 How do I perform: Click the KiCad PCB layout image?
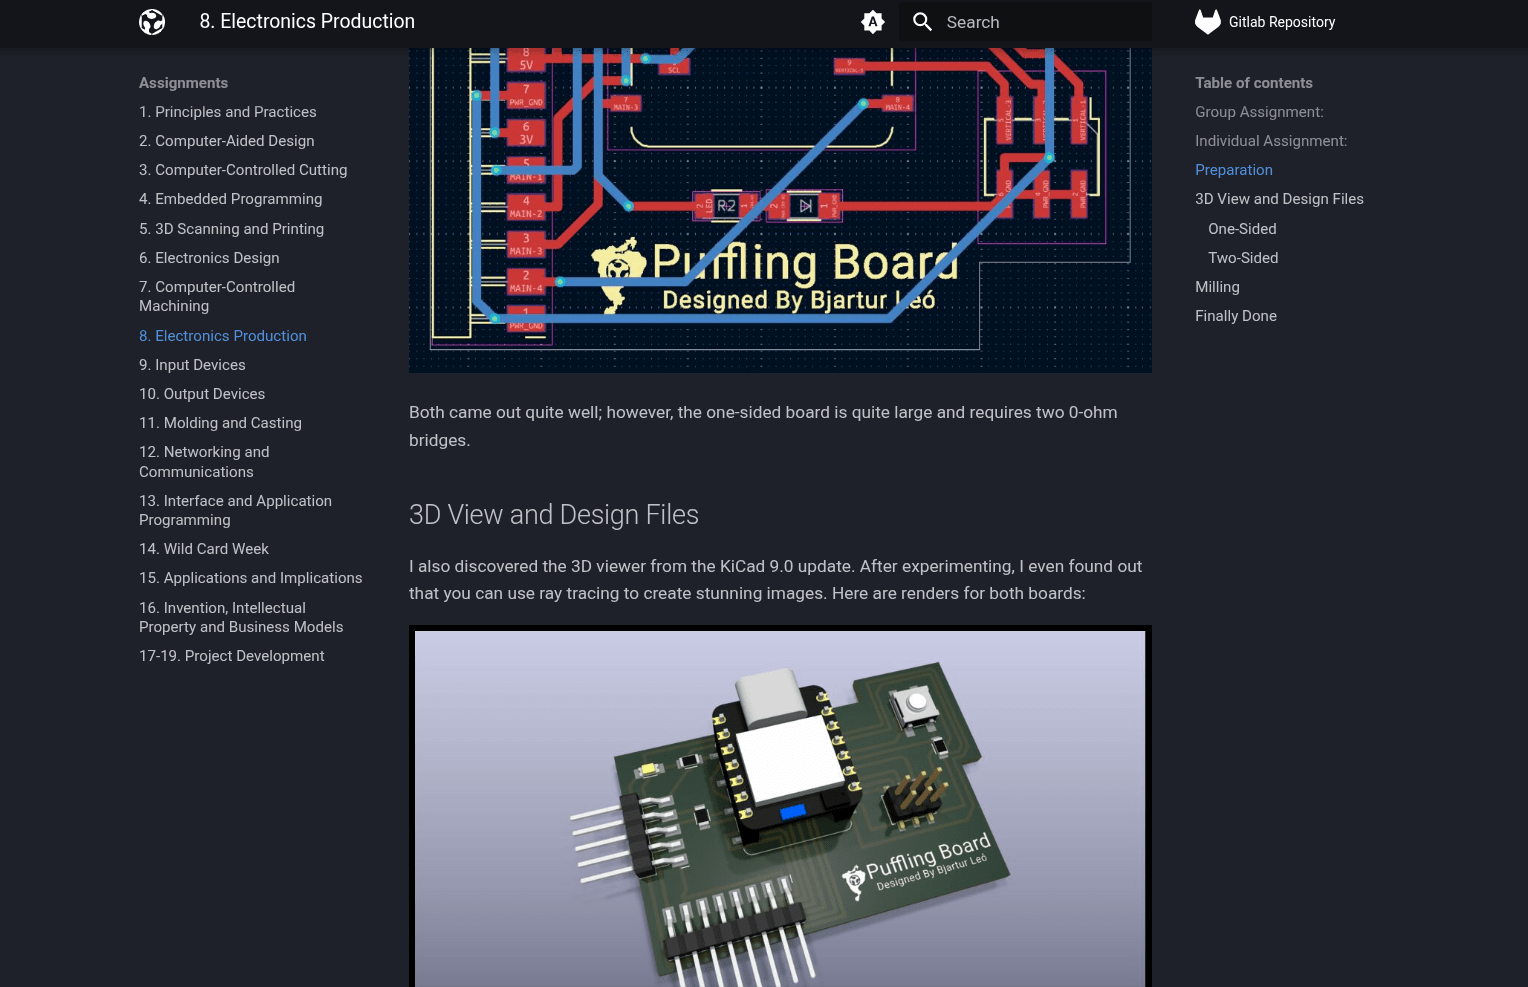[x=780, y=210]
